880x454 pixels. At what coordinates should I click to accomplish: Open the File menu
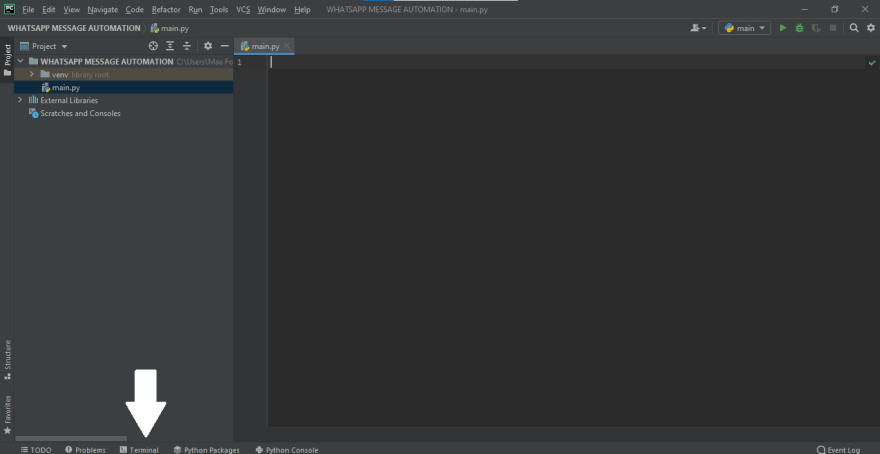pos(28,10)
